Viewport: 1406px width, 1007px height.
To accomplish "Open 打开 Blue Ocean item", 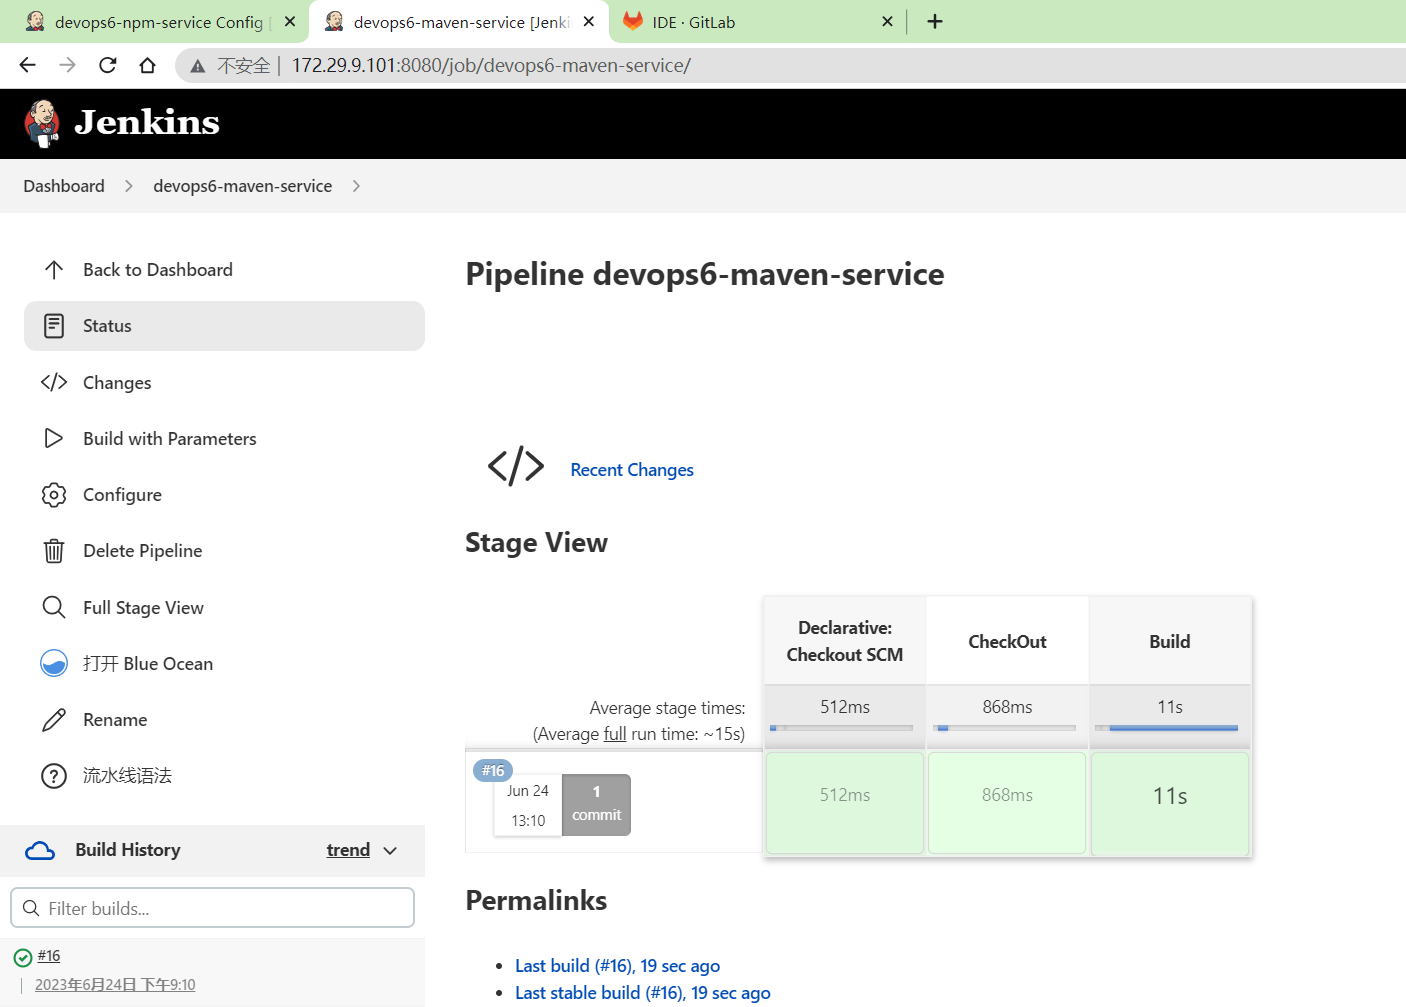I will (224, 663).
